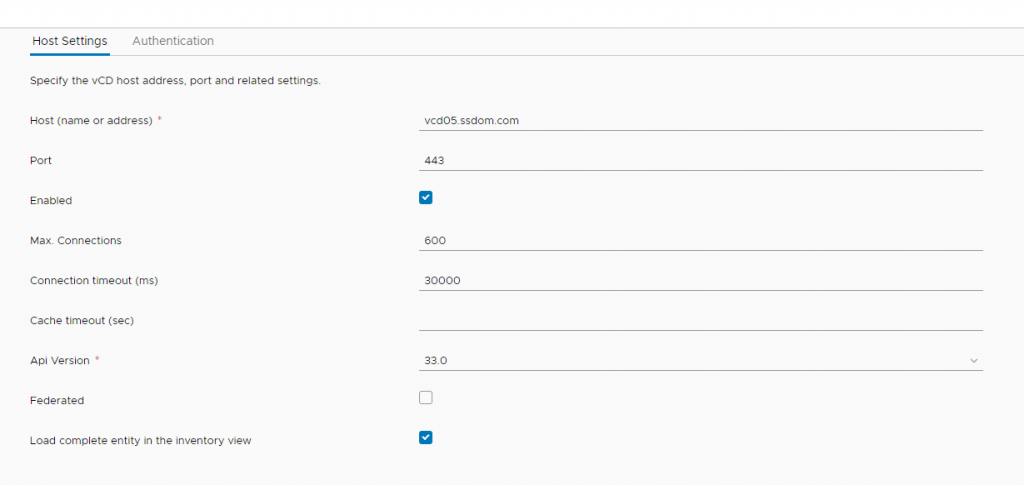Uncheck the Enabled checkbox

(x=426, y=198)
